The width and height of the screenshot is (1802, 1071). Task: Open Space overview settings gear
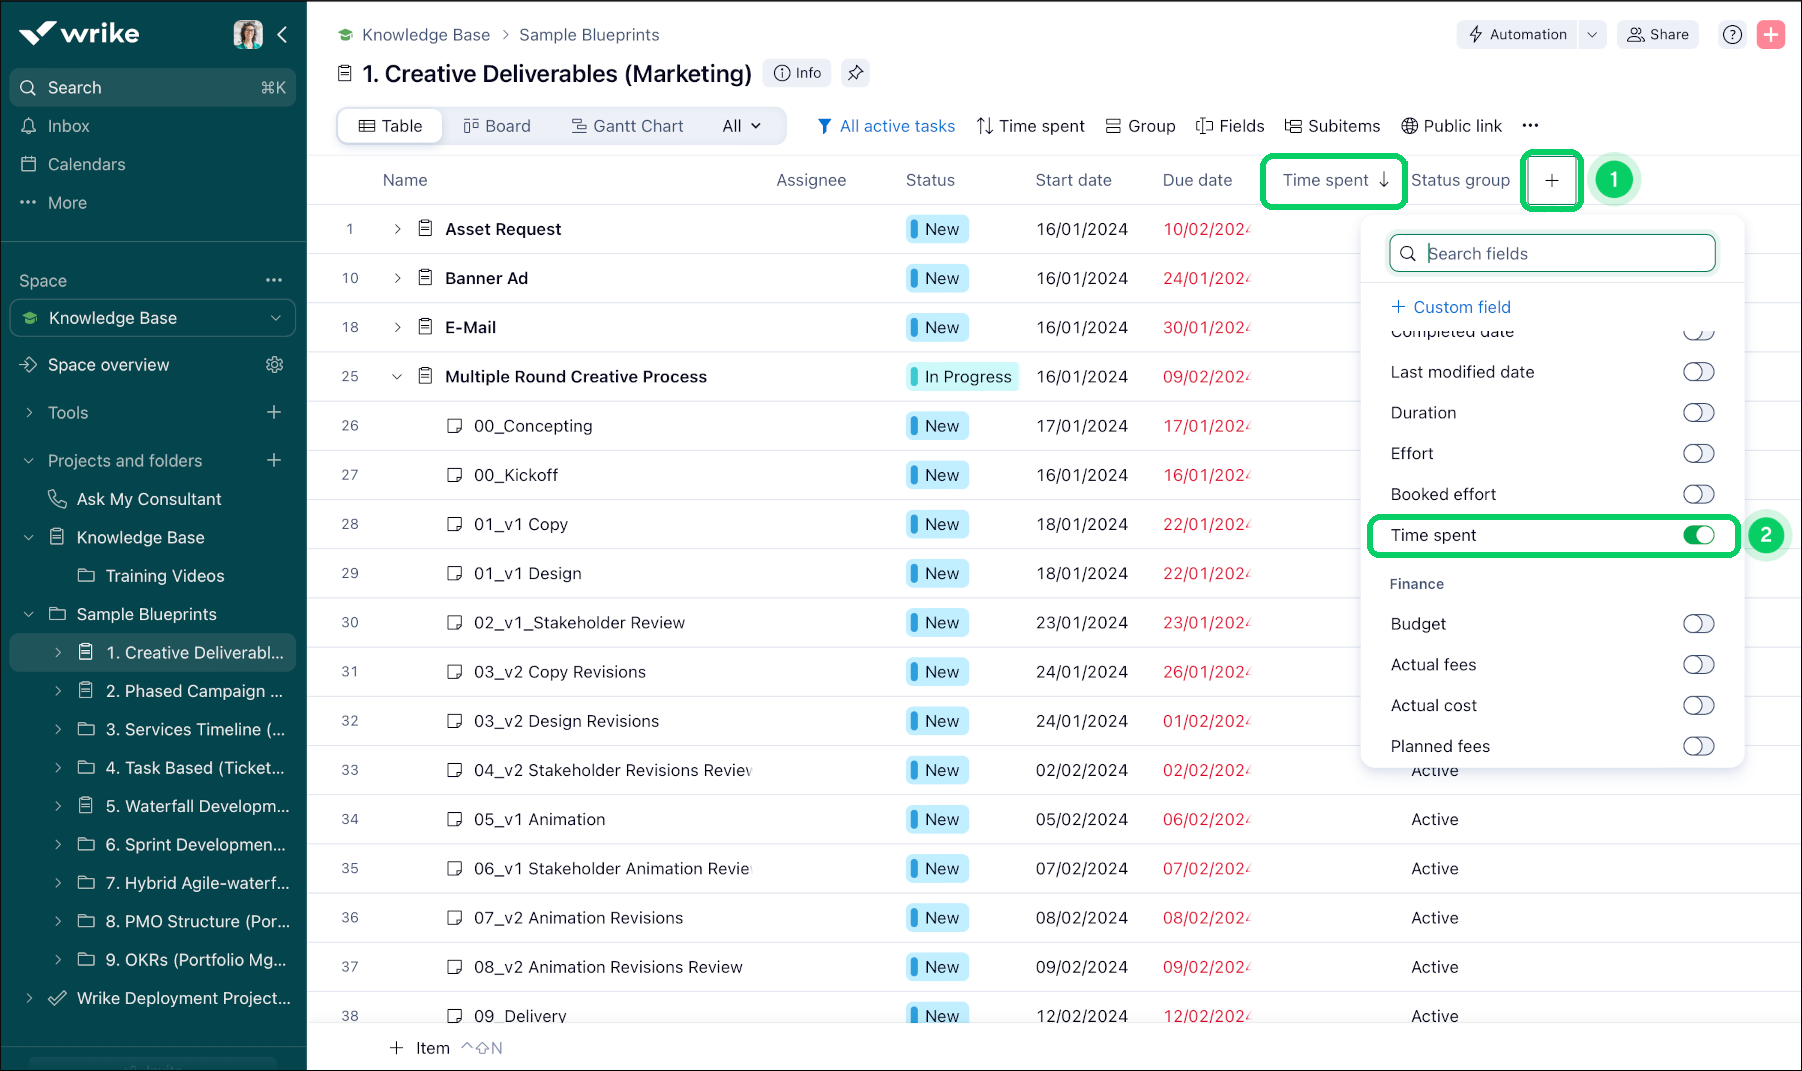point(275,365)
